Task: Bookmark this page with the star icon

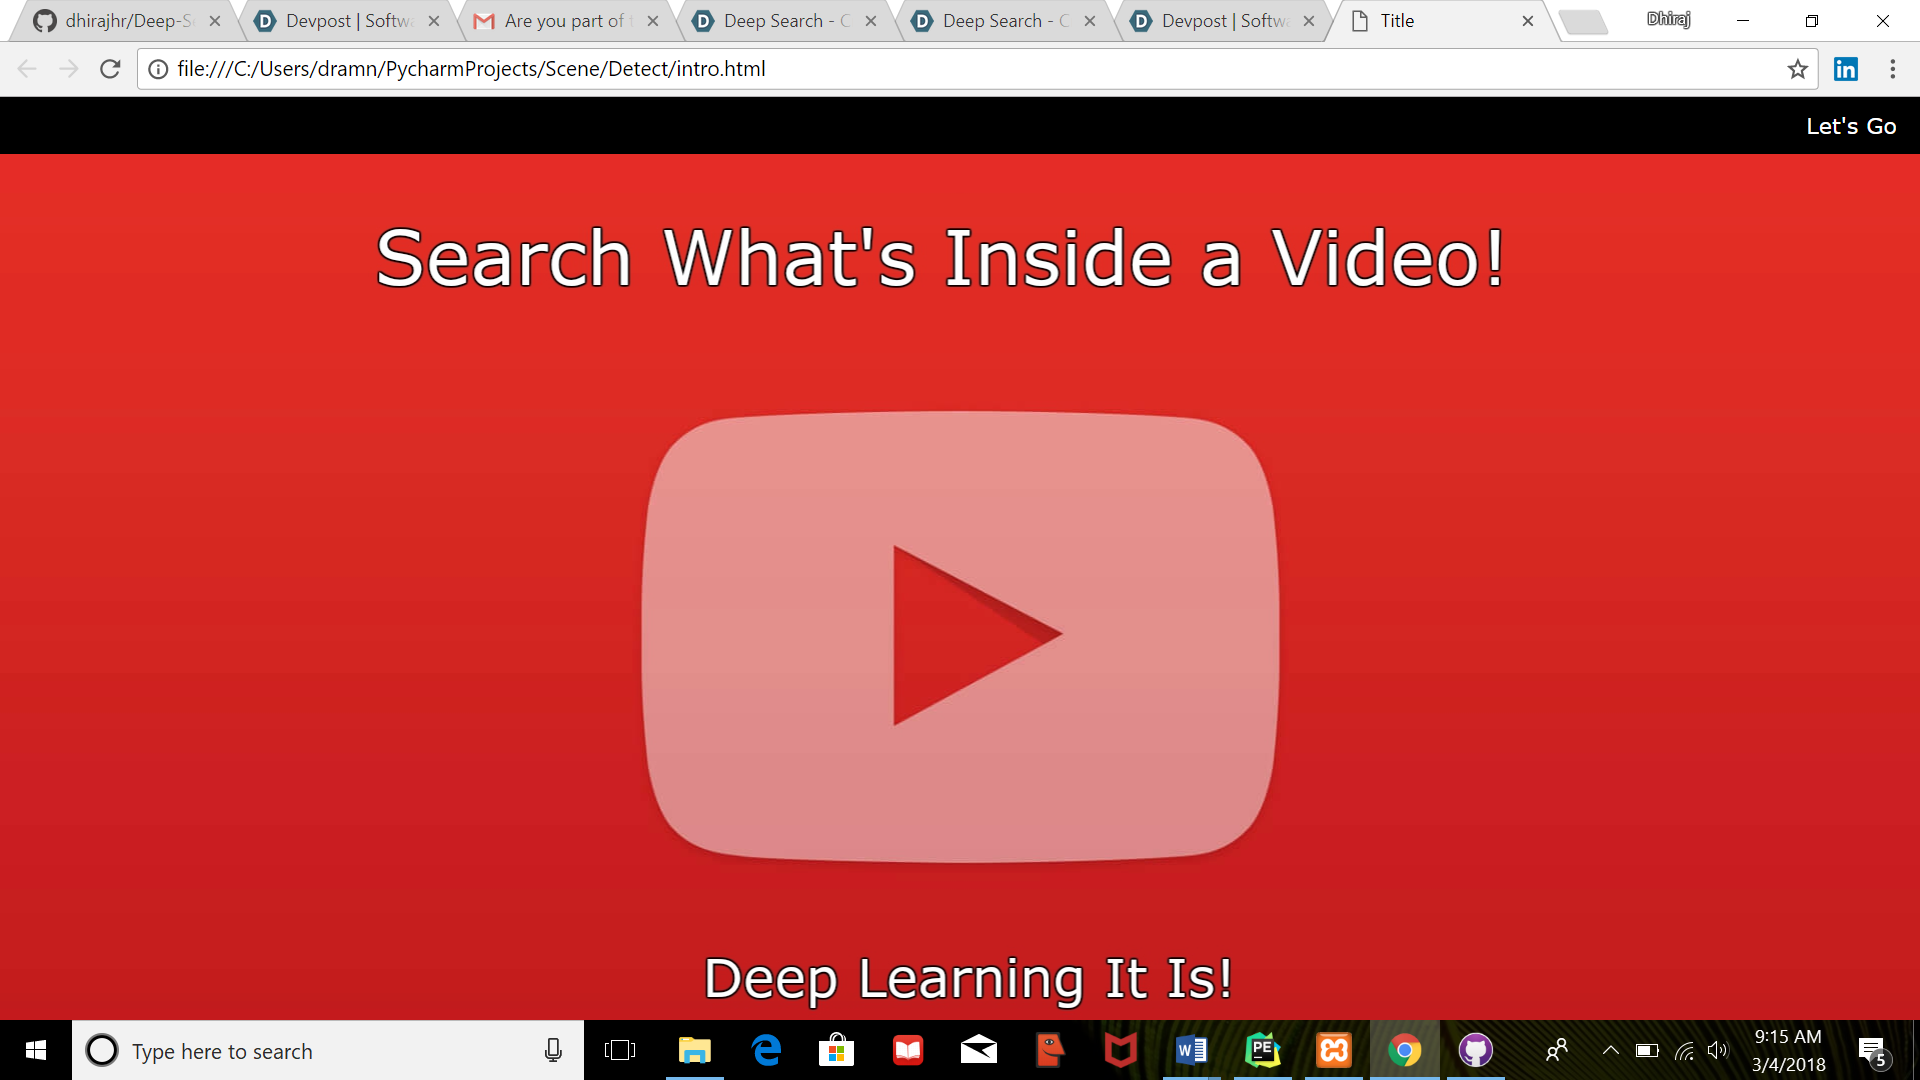Action: pyautogui.click(x=1797, y=69)
